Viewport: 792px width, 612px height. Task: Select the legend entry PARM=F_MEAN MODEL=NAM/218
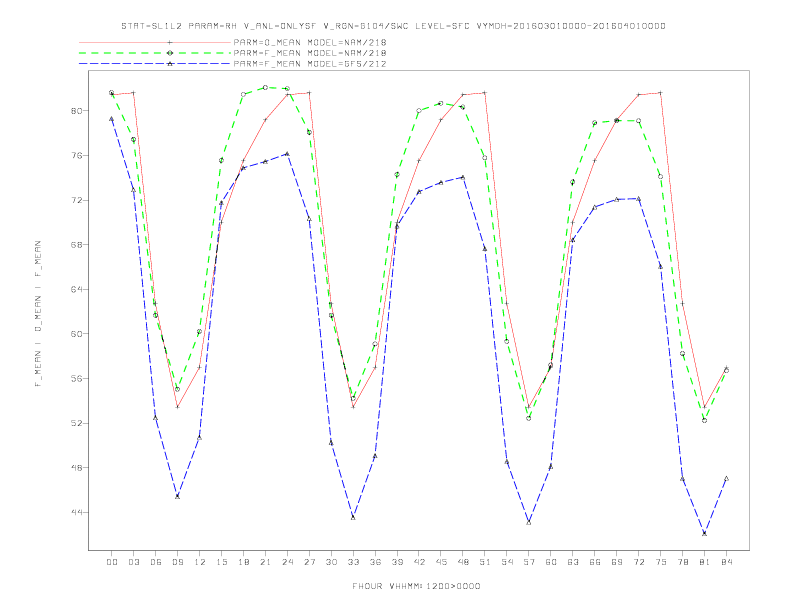click(x=310, y=53)
